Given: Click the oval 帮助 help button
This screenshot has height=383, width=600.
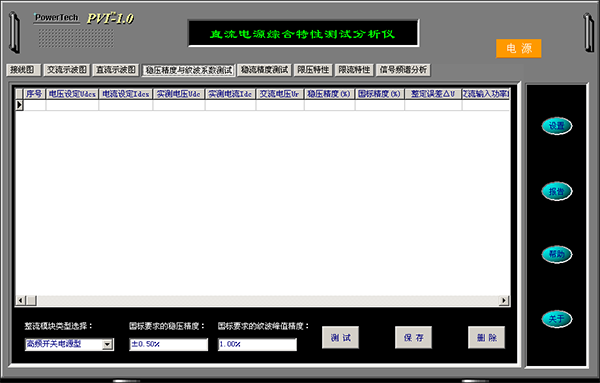Looking at the screenshot, I should (557, 254).
